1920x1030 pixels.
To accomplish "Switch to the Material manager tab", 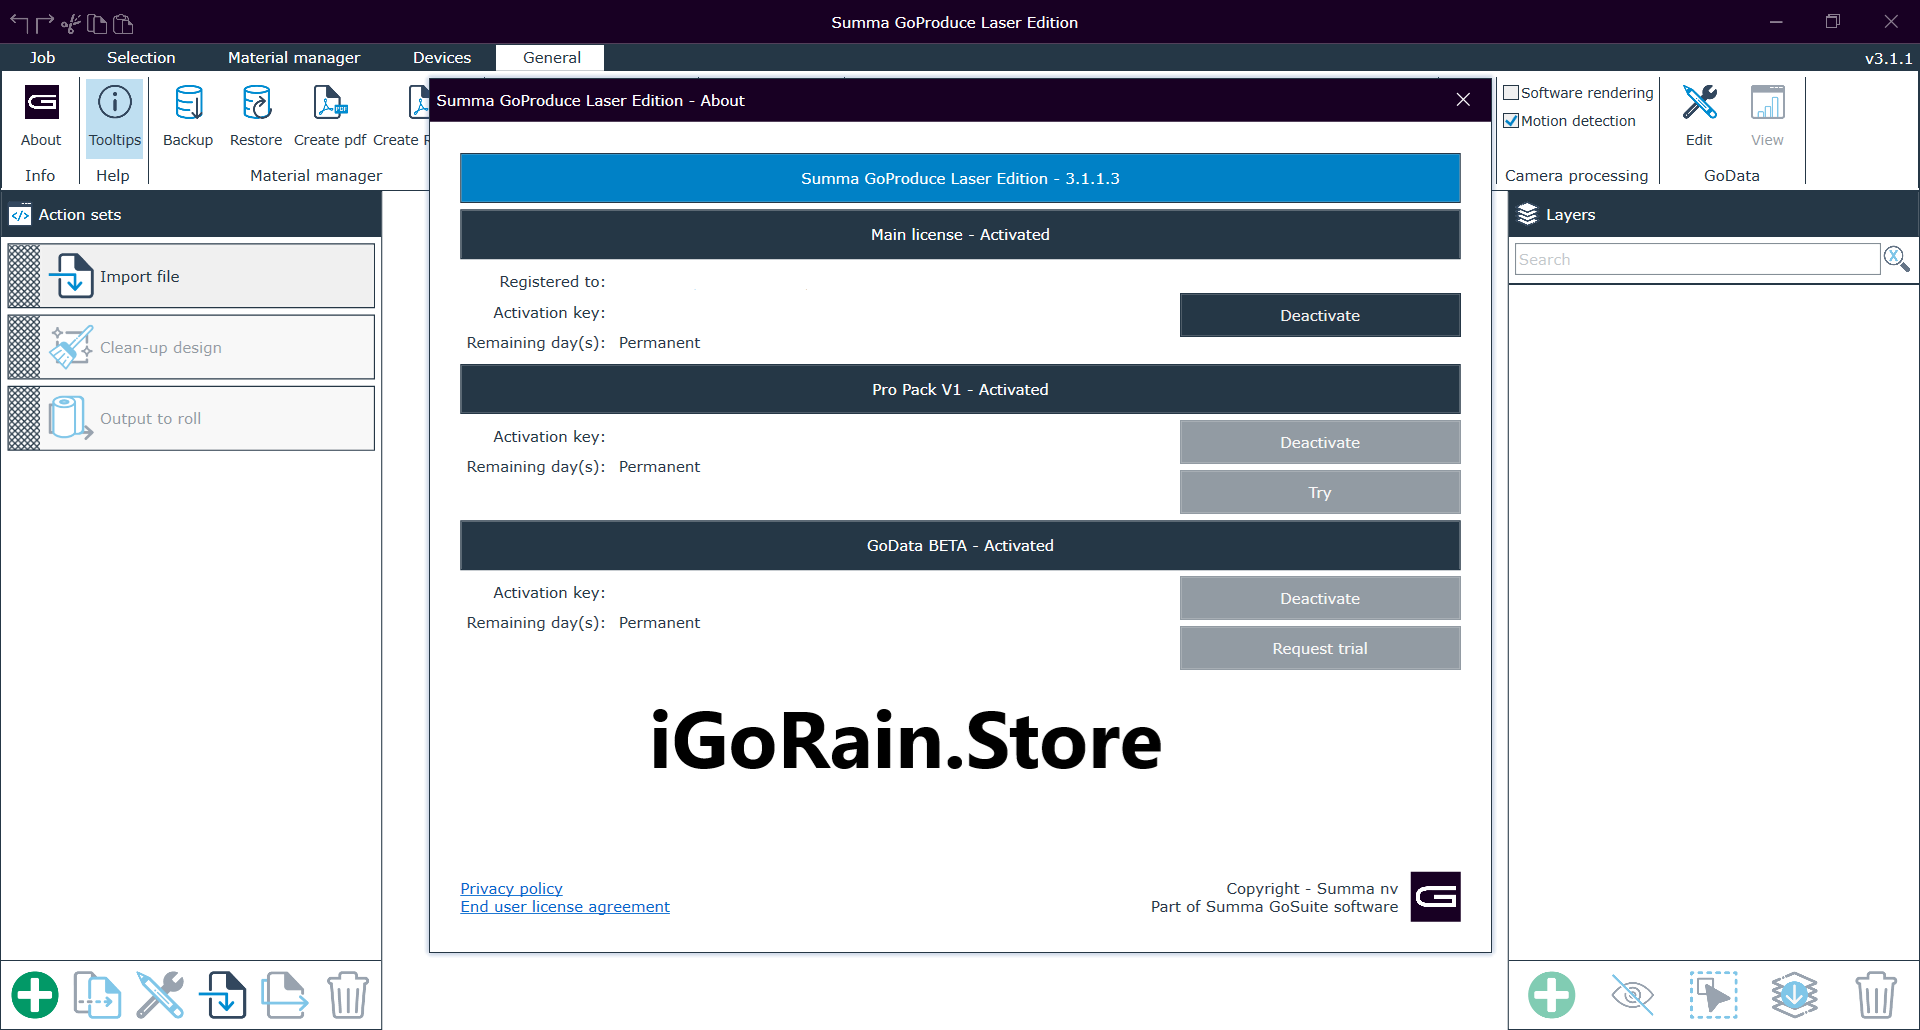I will click(293, 58).
